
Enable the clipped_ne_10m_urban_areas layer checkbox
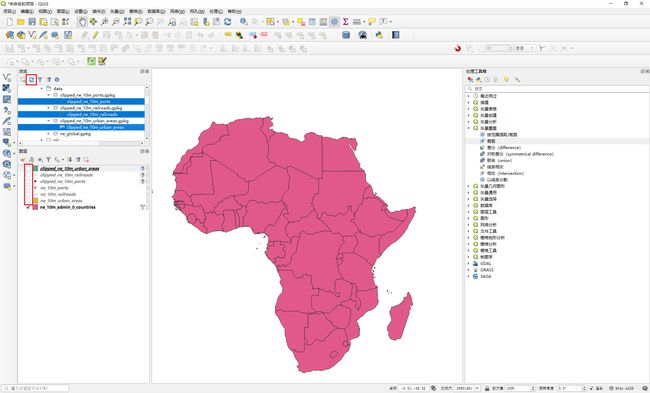(x=28, y=169)
